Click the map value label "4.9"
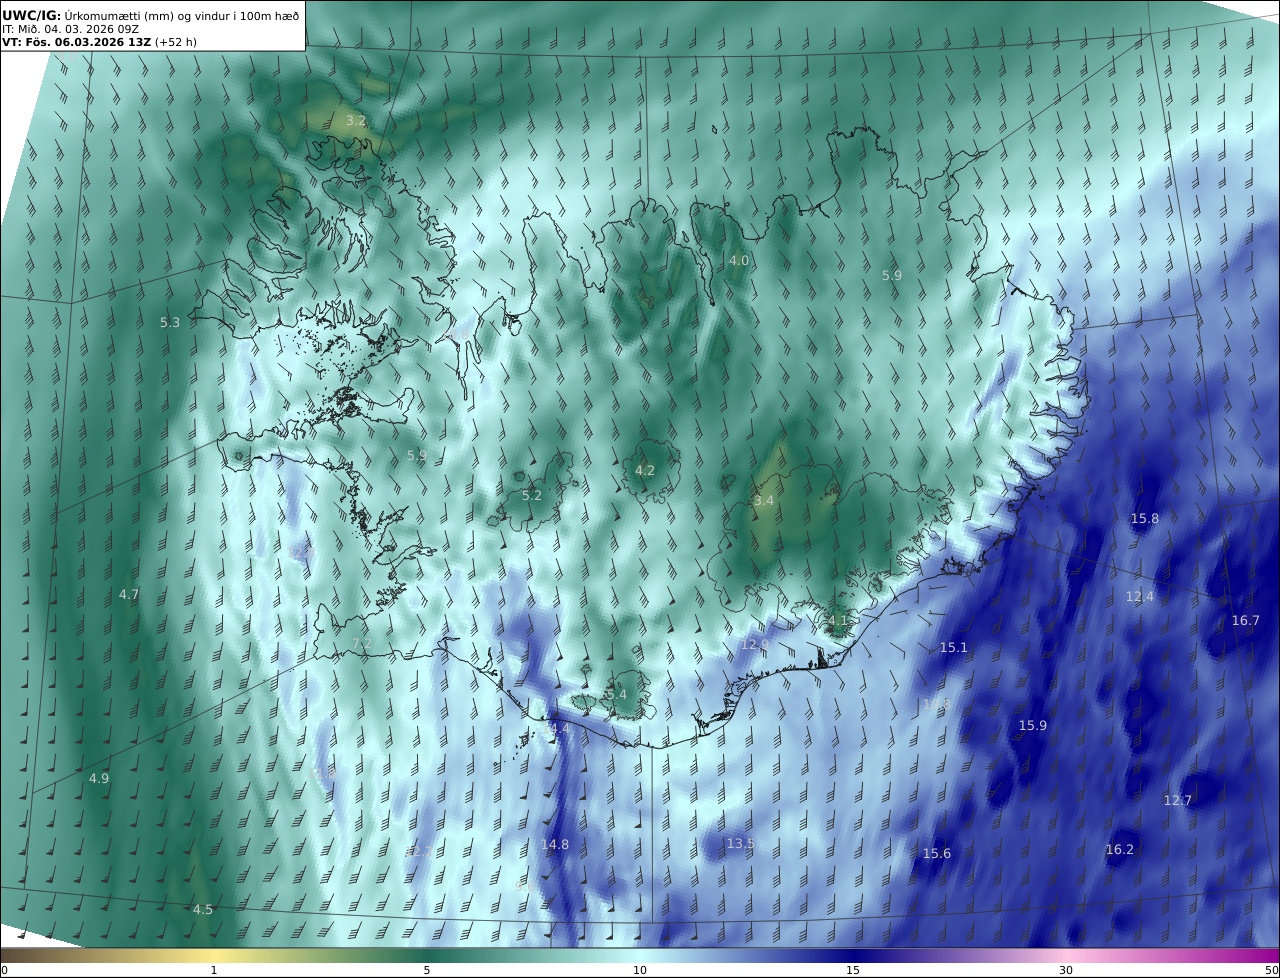1280x978 pixels. coord(99,779)
